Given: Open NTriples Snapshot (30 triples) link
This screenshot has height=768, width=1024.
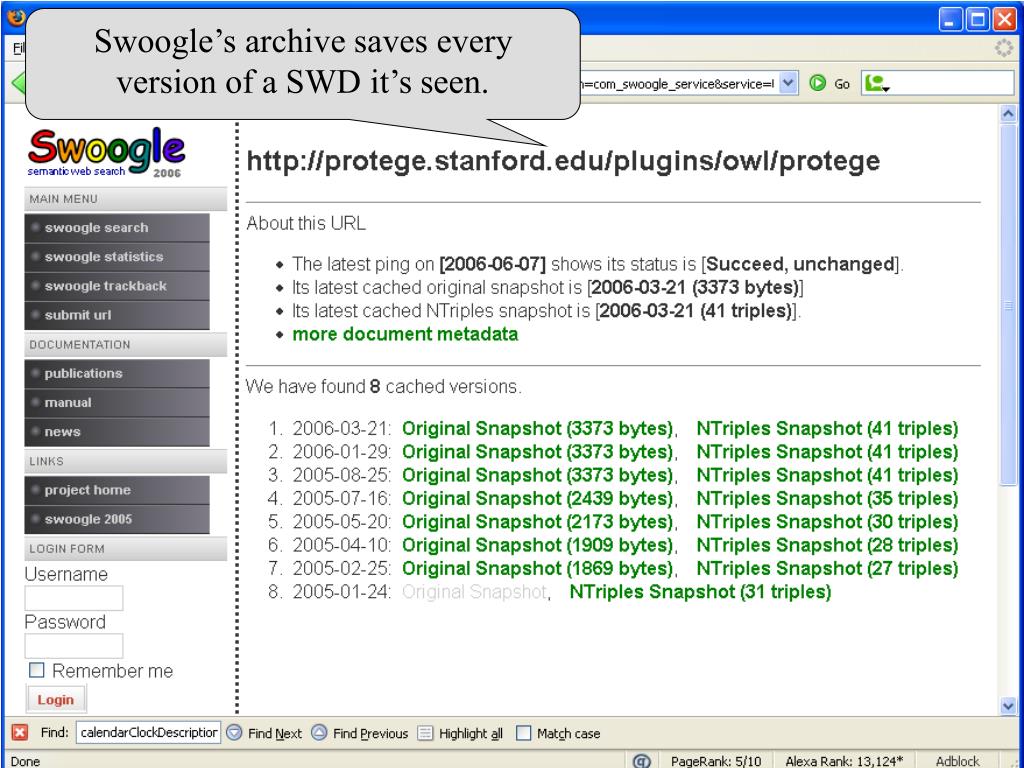Looking at the screenshot, I should coord(827,522).
